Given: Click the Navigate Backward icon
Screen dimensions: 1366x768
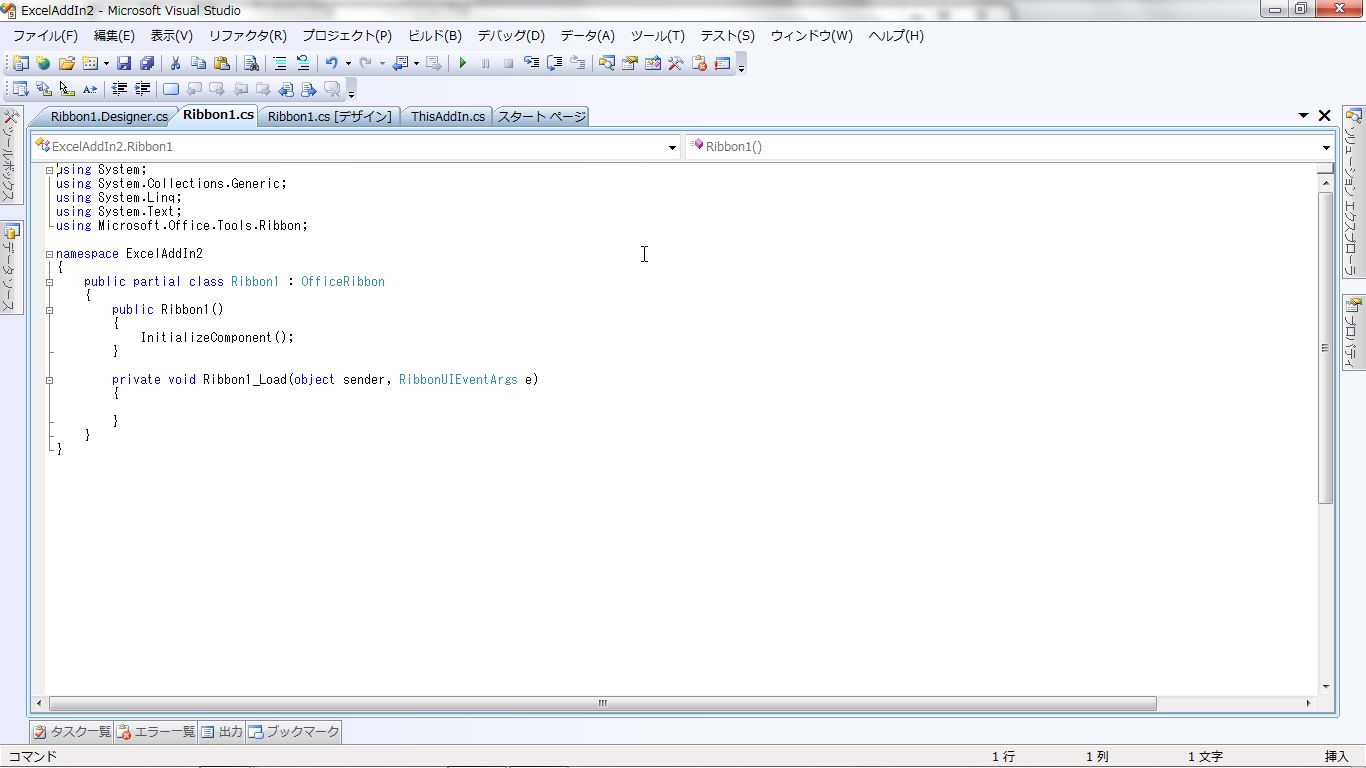Looking at the screenshot, I should point(399,63).
